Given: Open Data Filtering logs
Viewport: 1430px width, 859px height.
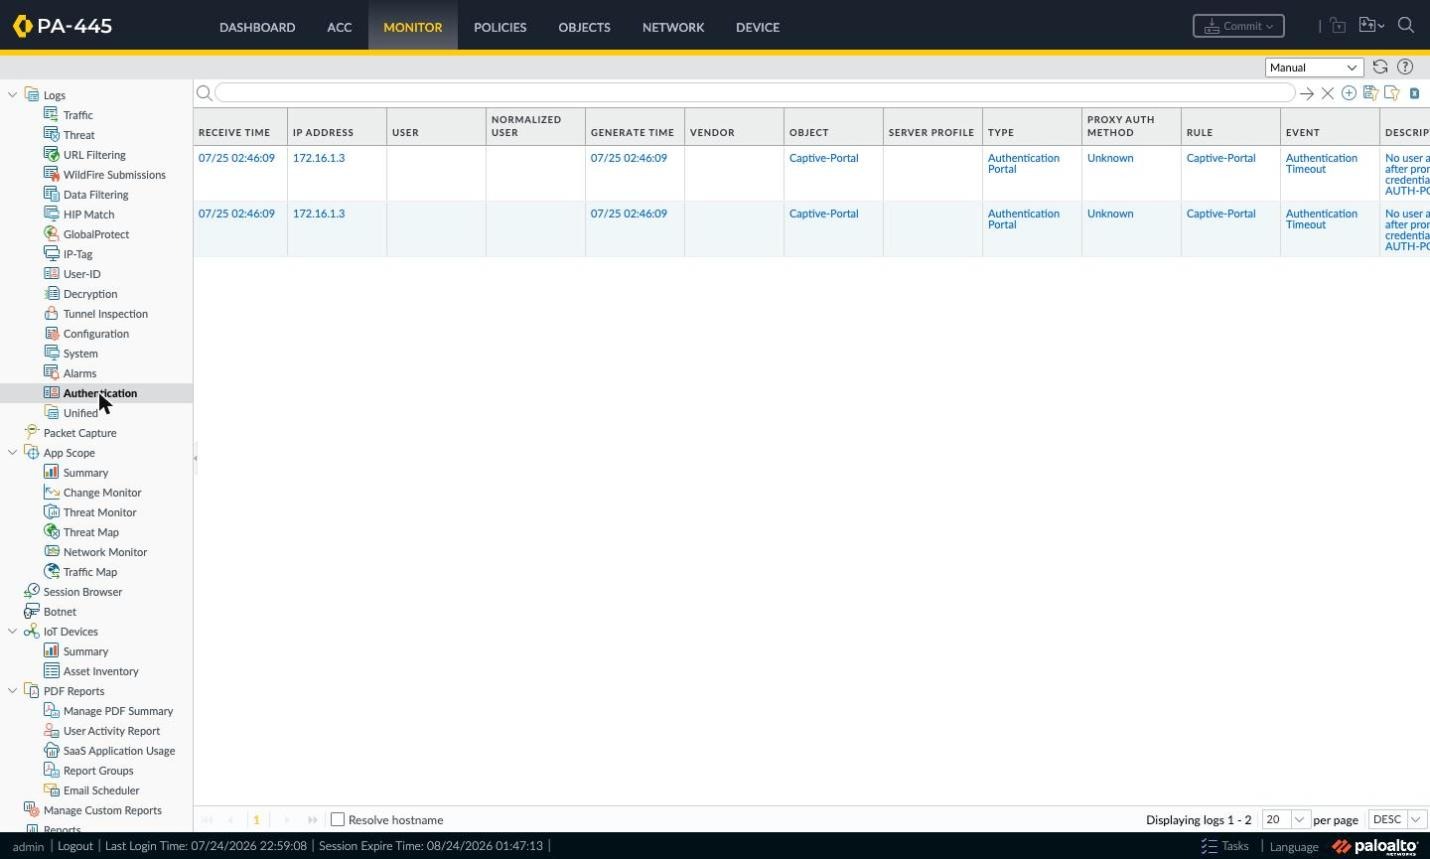Looking at the screenshot, I should coord(95,195).
